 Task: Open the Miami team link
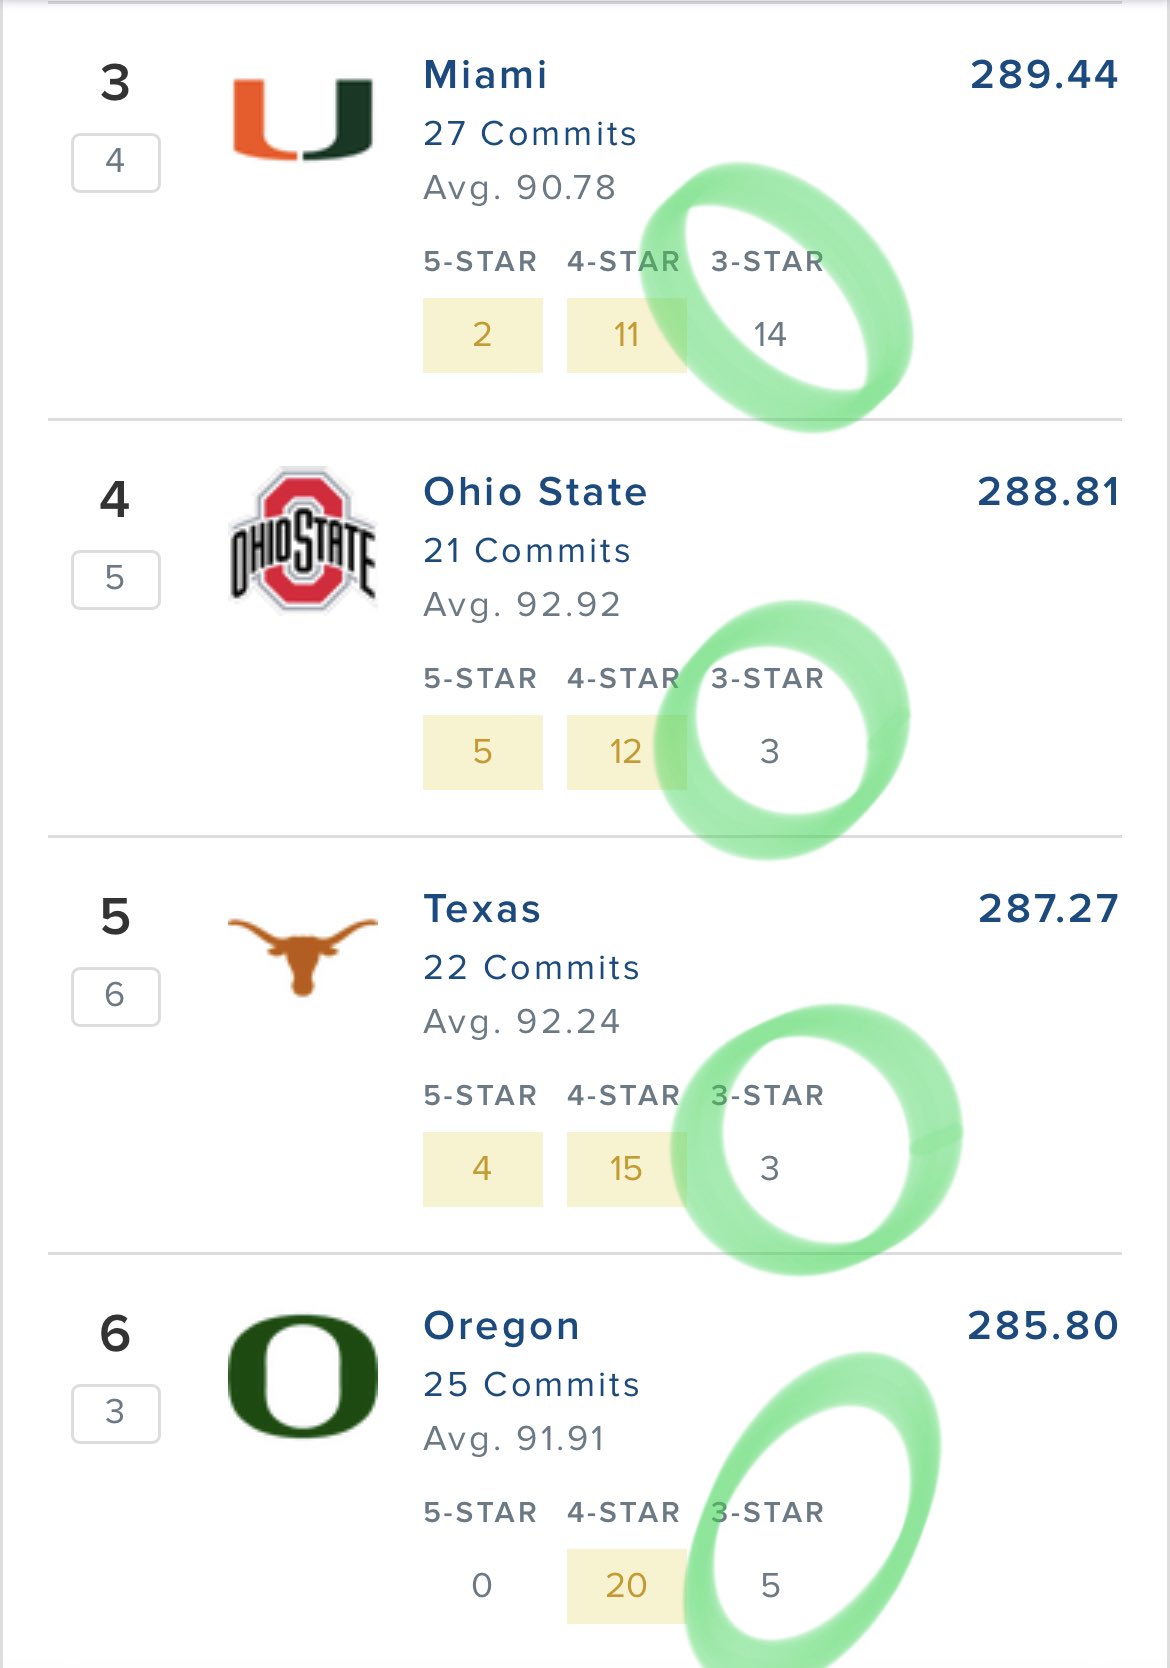click(485, 75)
